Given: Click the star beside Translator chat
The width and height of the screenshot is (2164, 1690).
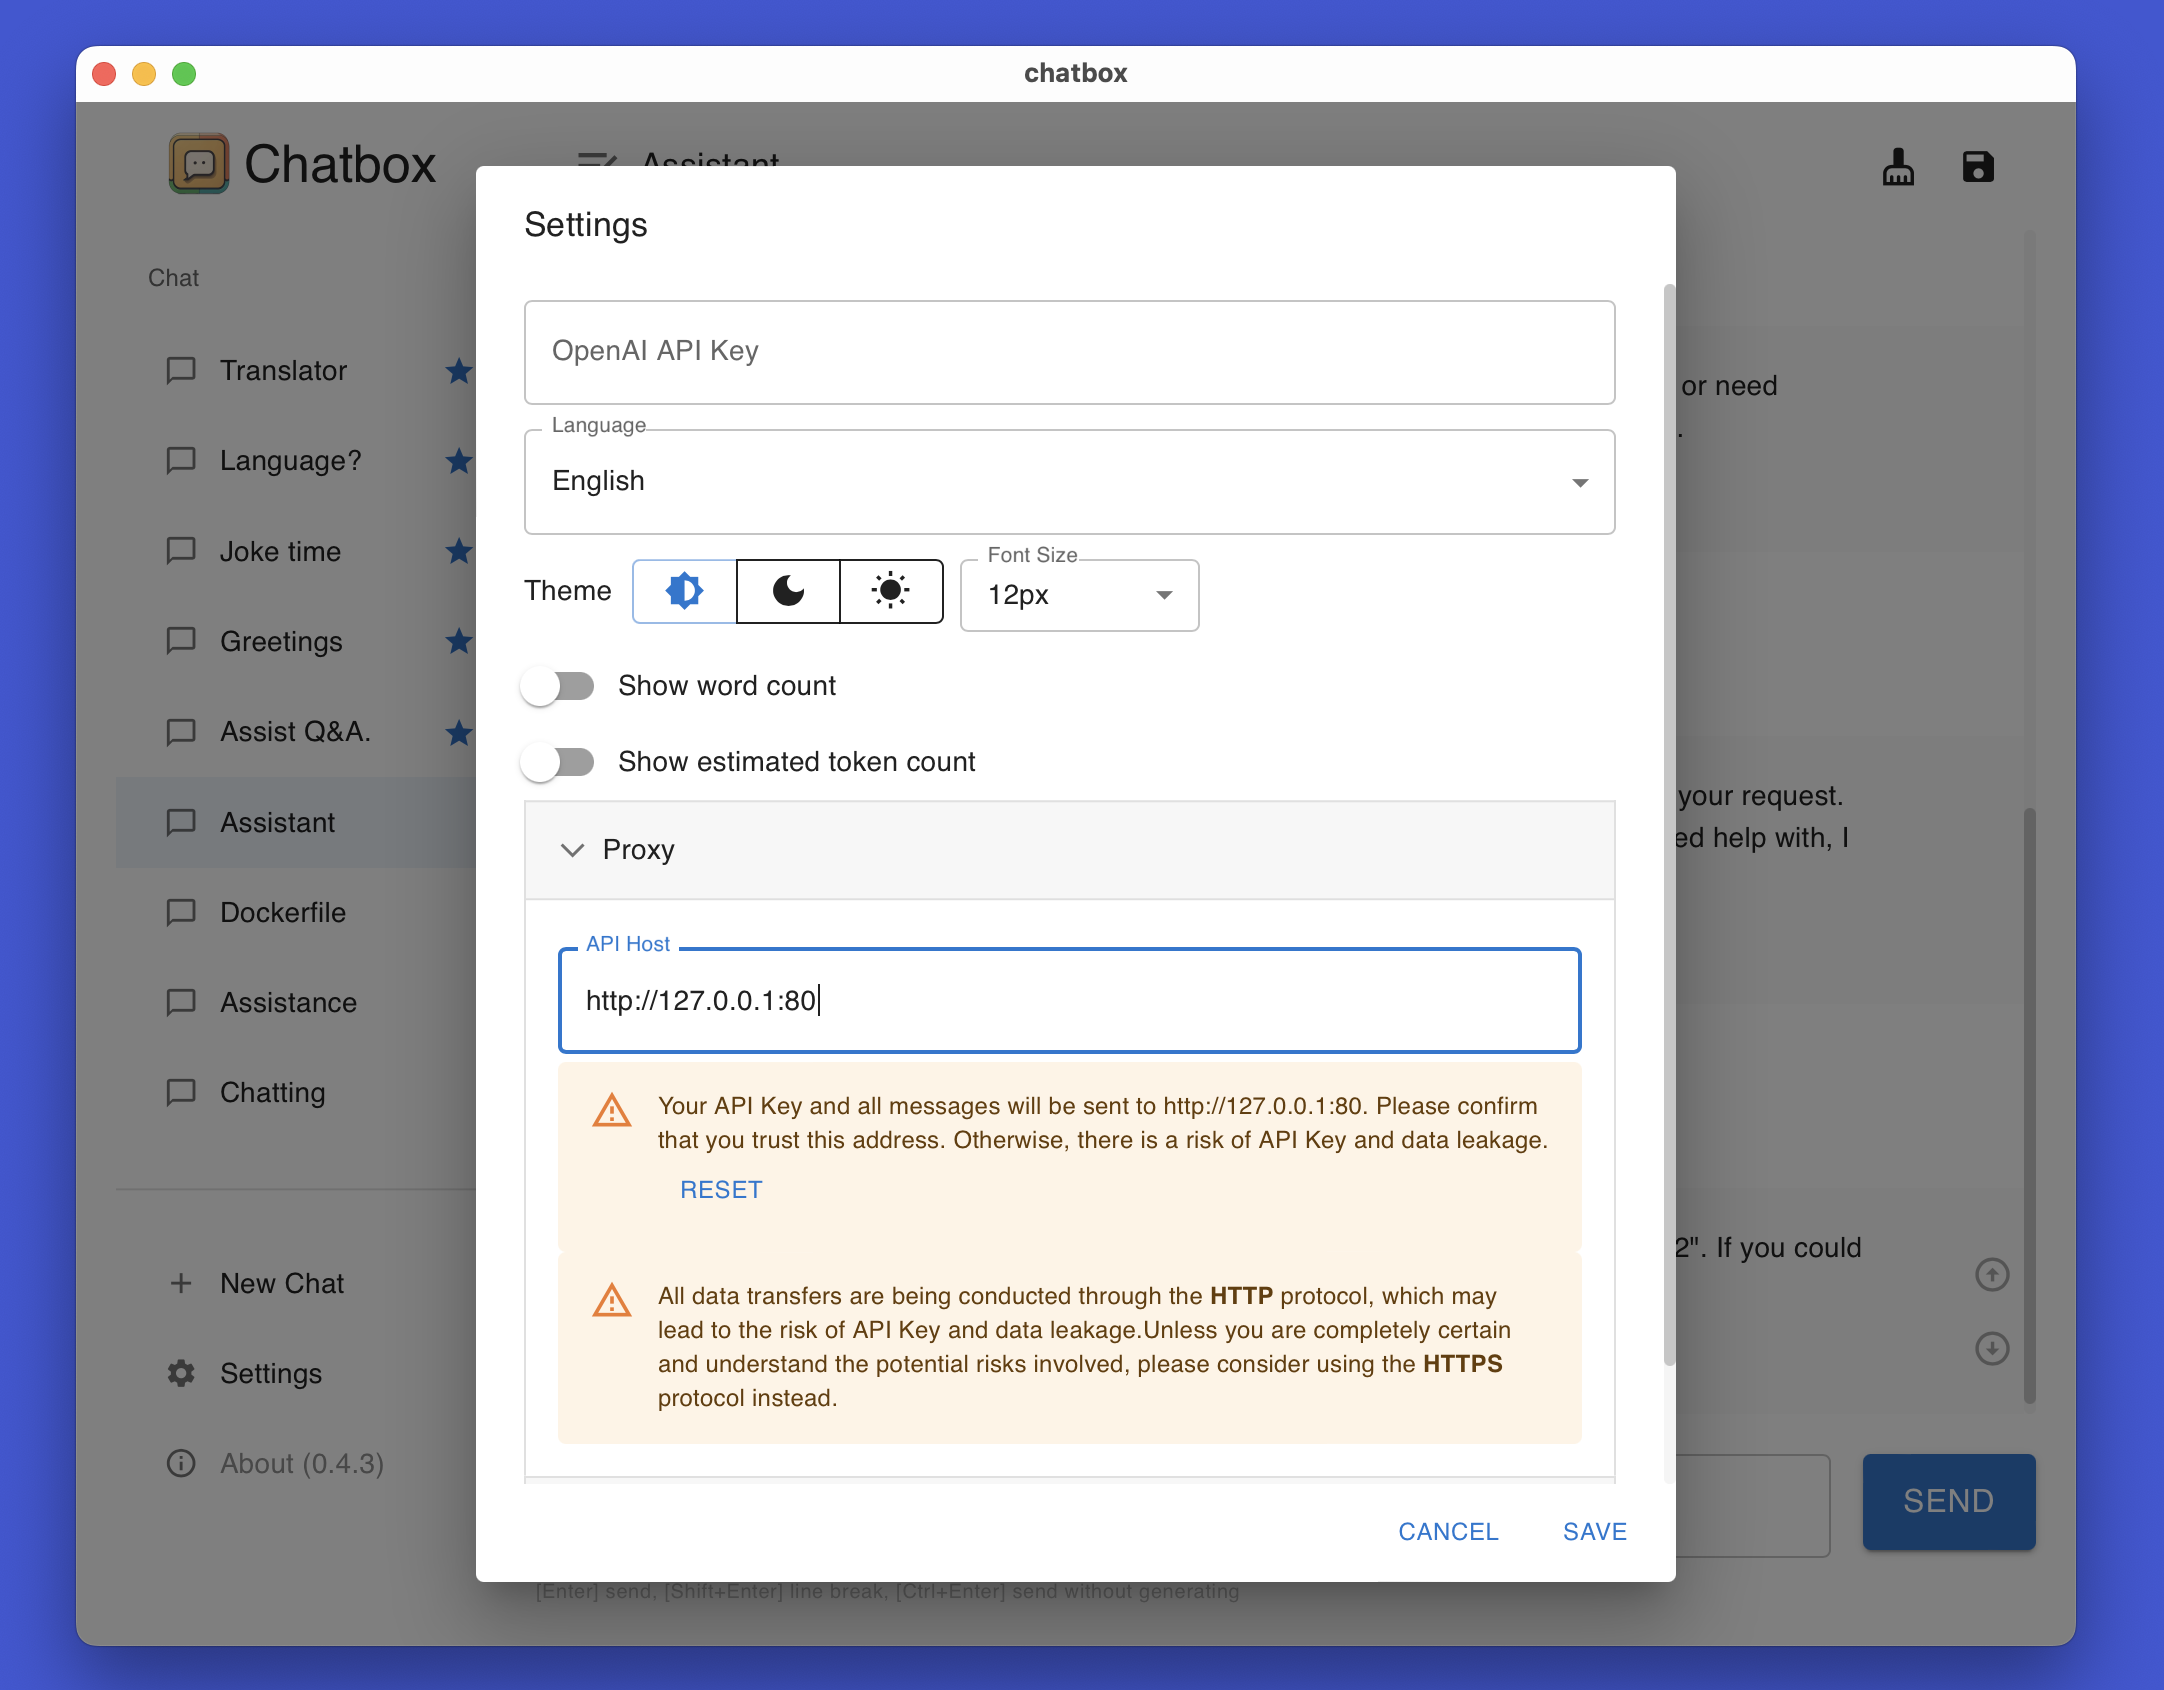Looking at the screenshot, I should coord(459,371).
